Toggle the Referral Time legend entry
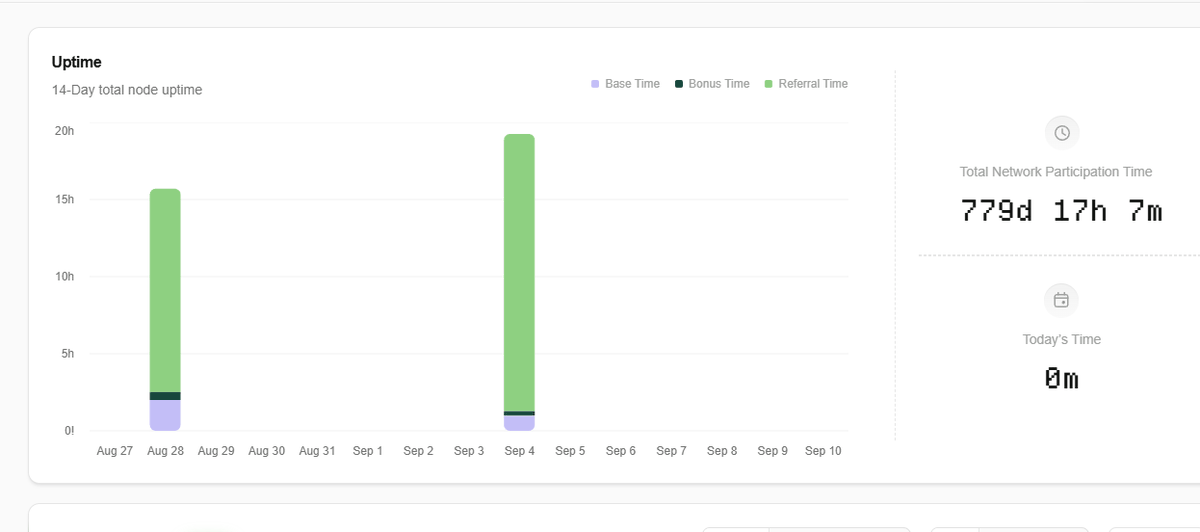Image resolution: width=1200 pixels, height=532 pixels. pos(806,84)
